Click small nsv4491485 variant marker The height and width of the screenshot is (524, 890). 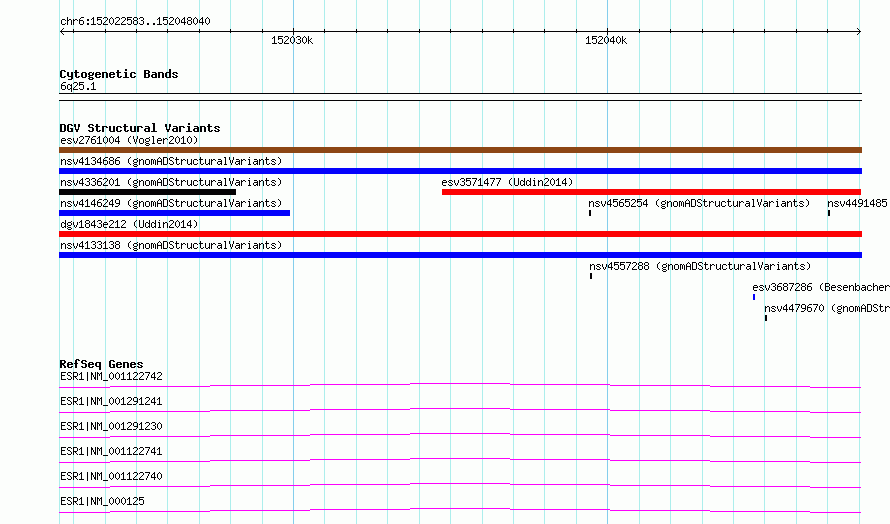(829, 213)
